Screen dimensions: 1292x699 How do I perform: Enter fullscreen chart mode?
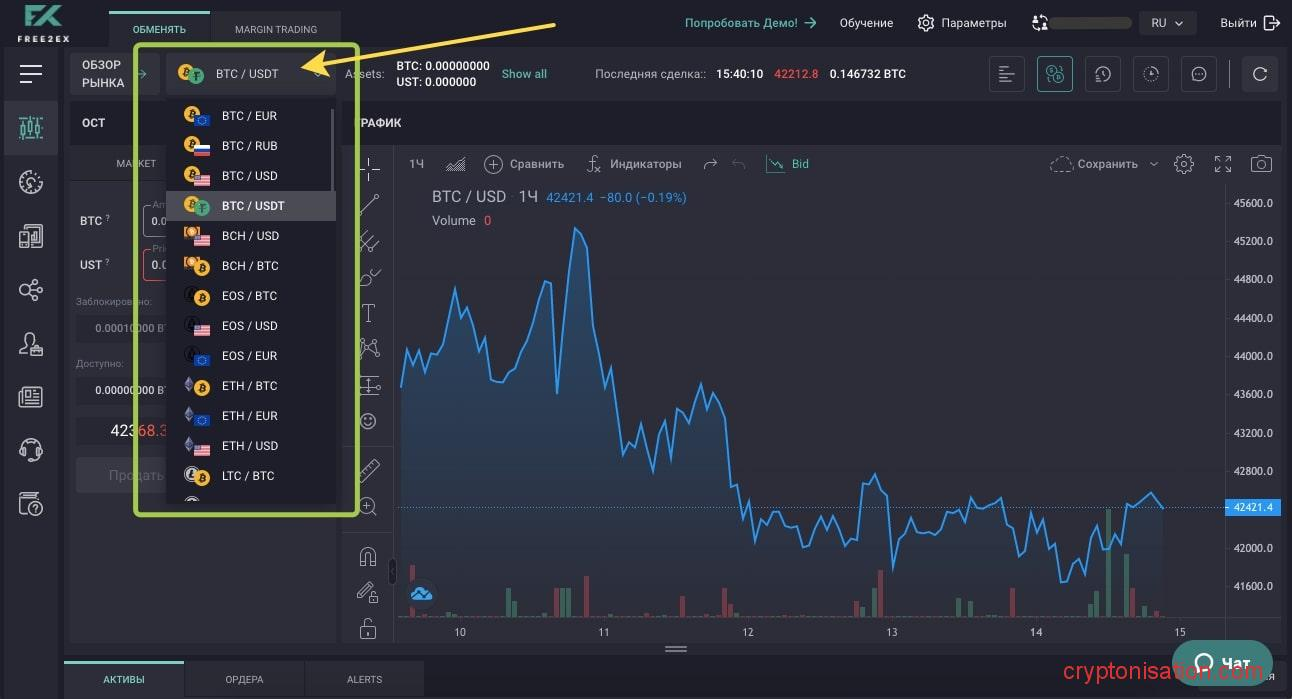(1223, 164)
